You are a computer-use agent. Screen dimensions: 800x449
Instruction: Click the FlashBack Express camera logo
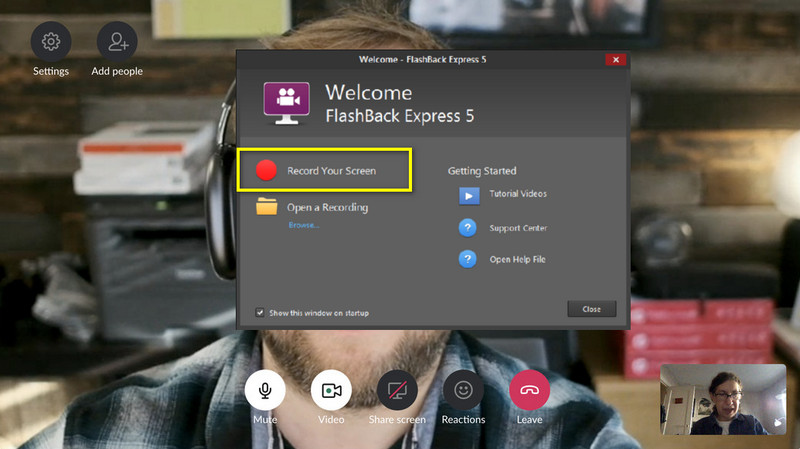tap(286, 103)
